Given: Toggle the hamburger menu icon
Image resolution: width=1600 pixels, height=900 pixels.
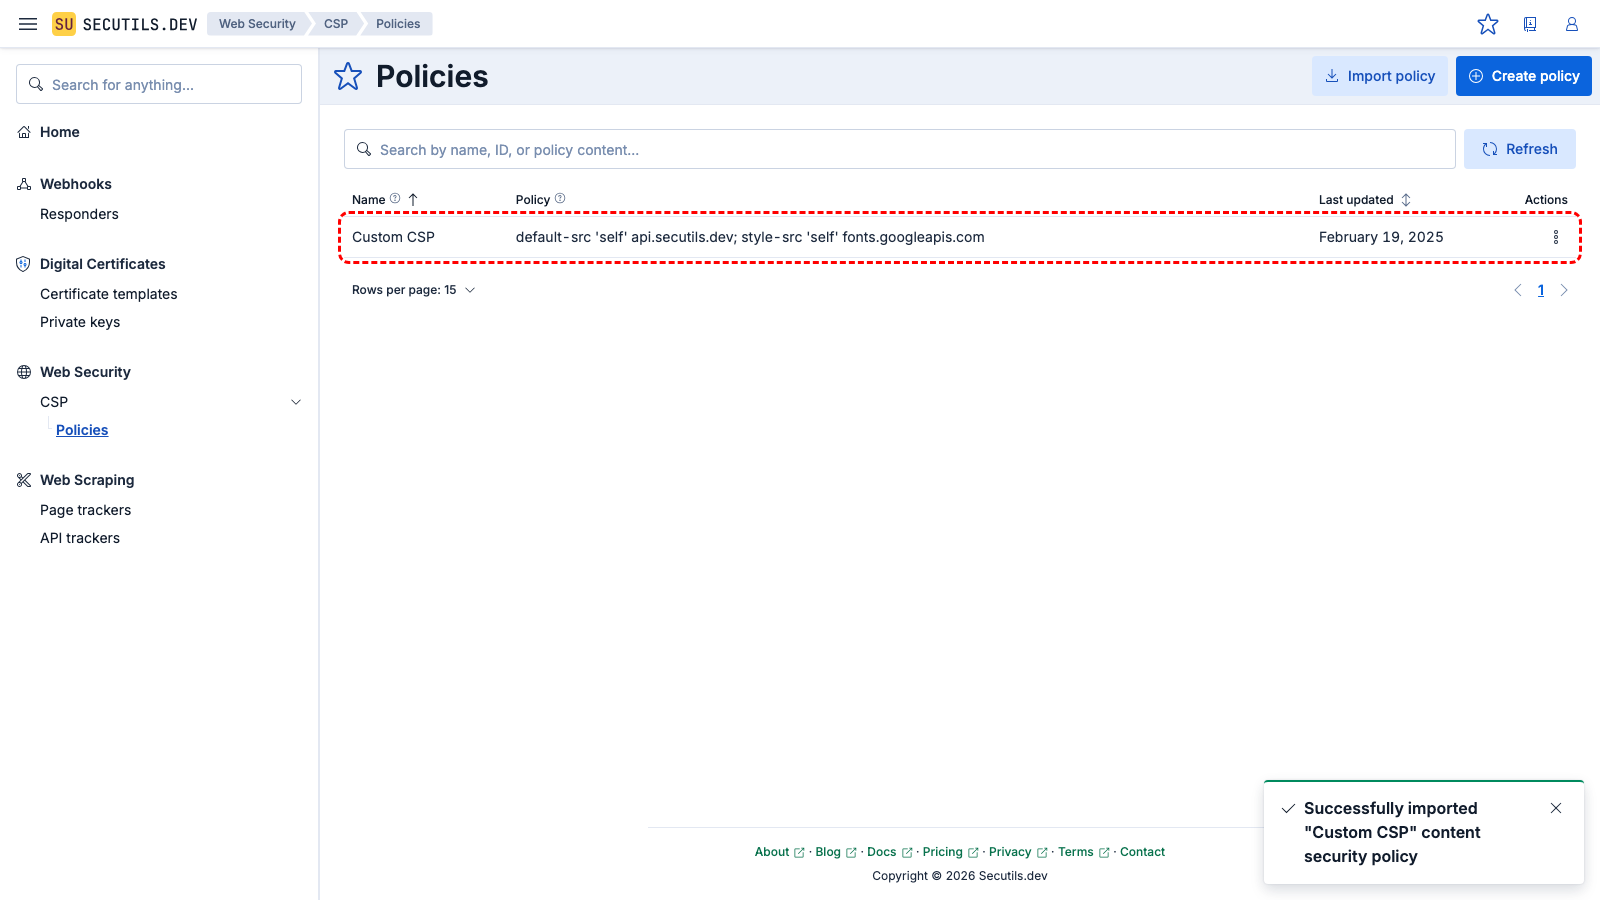Looking at the screenshot, I should pos(27,23).
